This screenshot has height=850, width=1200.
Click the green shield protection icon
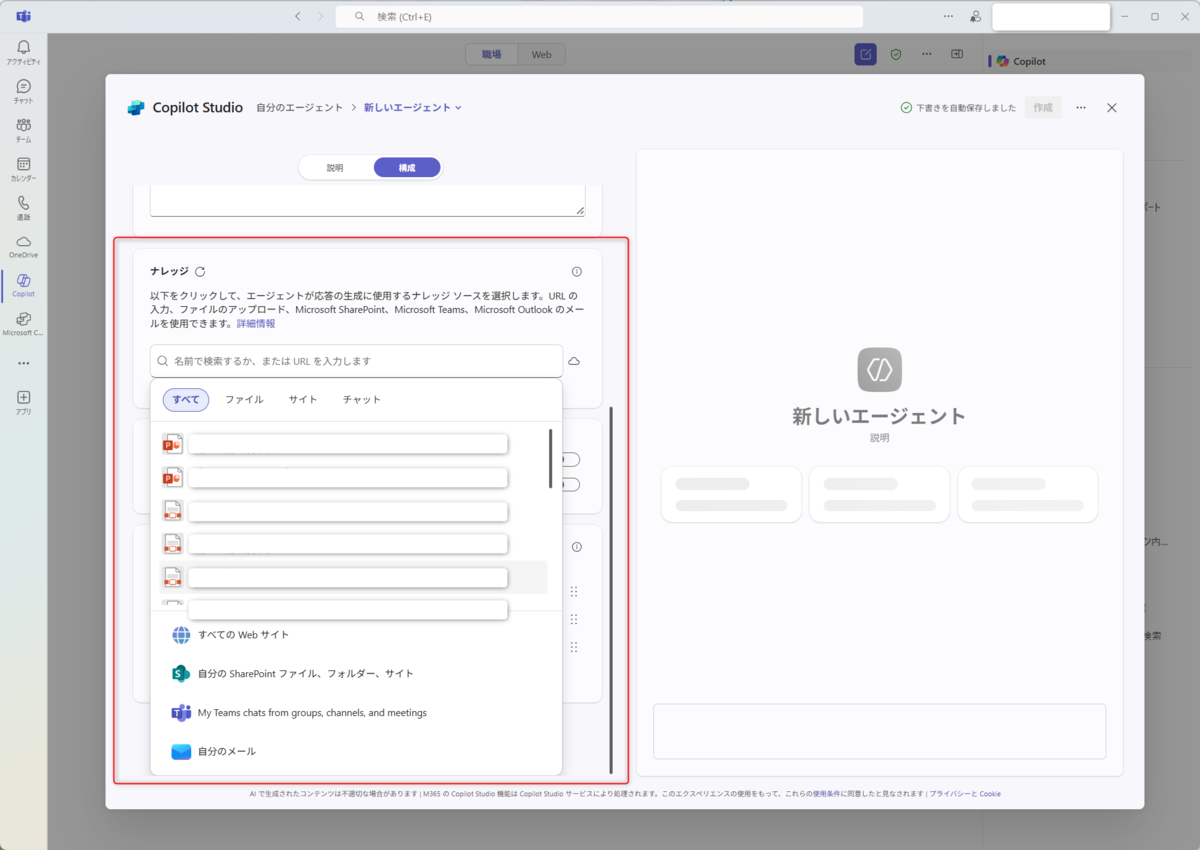tap(896, 54)
